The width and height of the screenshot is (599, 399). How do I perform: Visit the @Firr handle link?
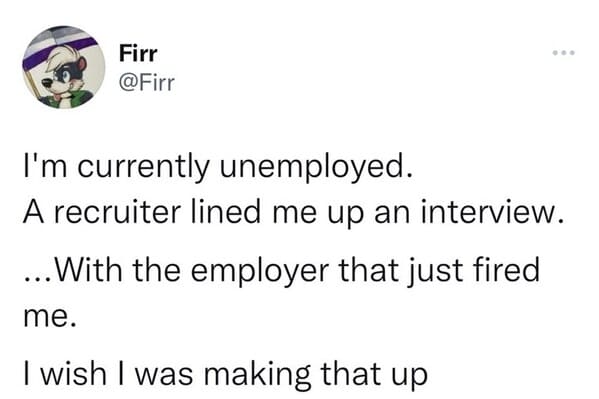click(x=147, y=83)
